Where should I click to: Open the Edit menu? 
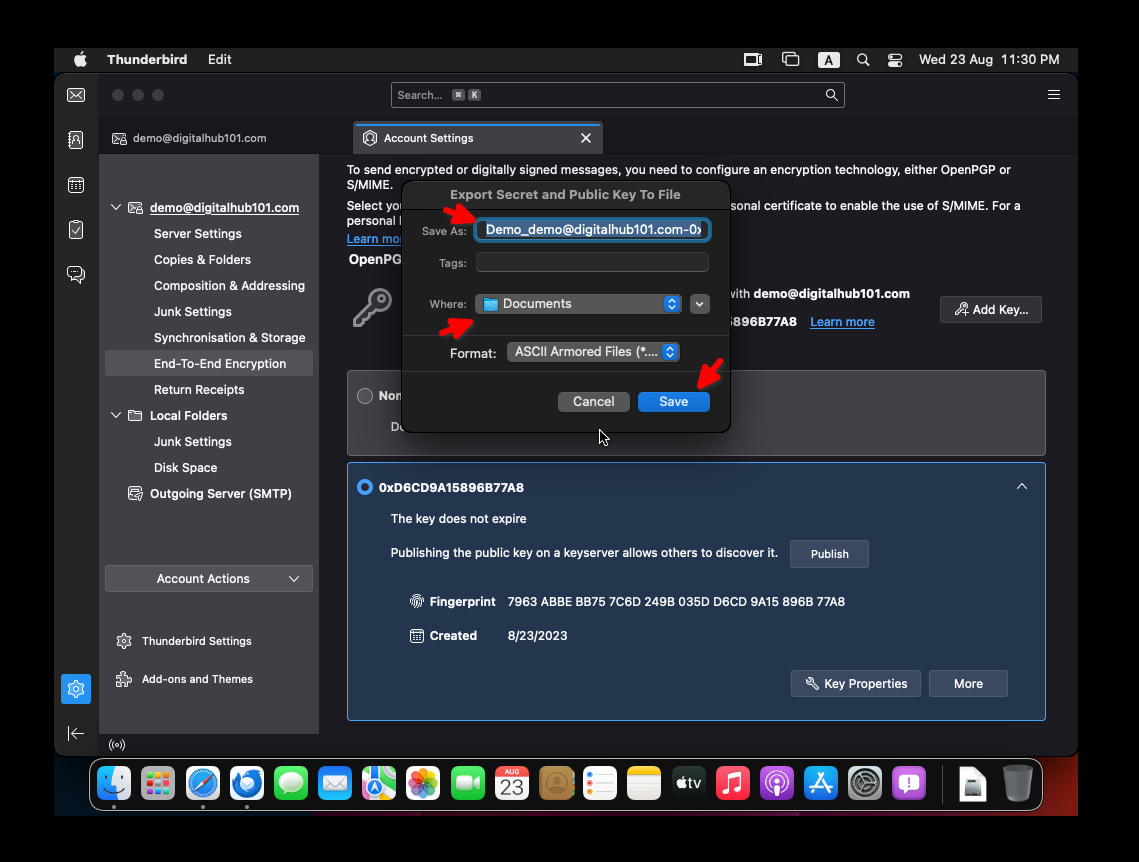[219, 60]
